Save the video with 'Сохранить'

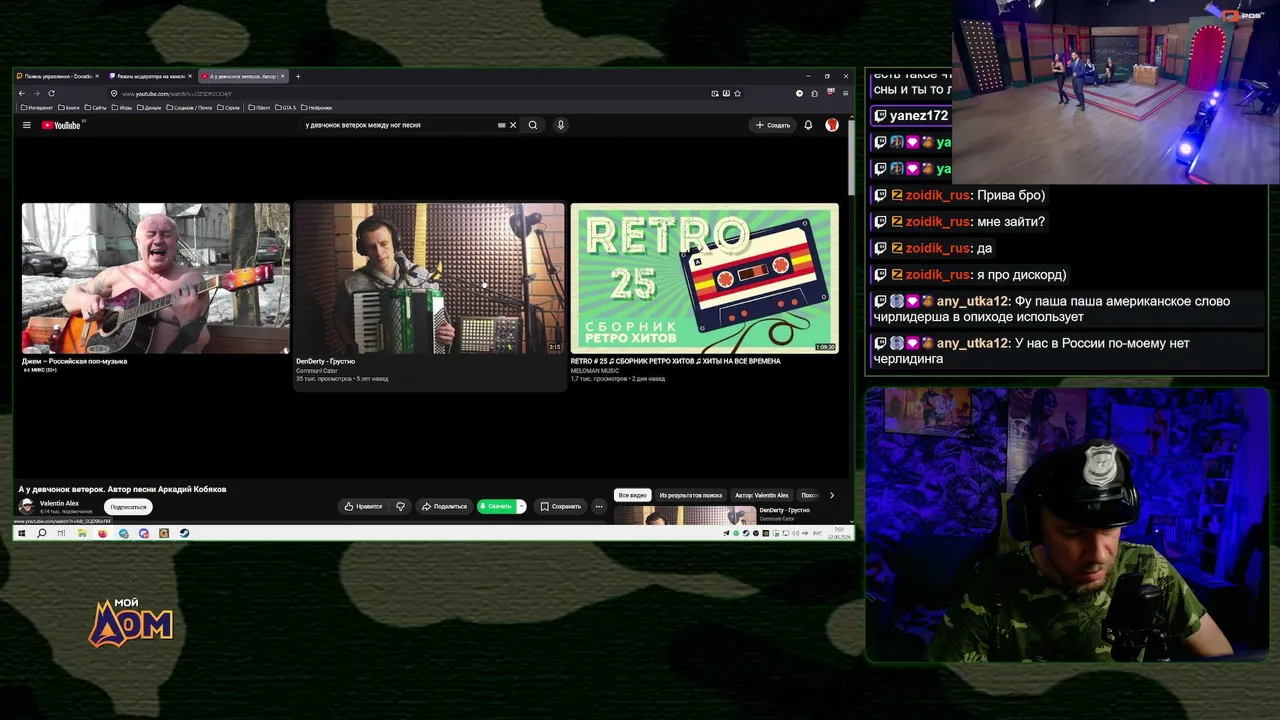click(560, 506)
